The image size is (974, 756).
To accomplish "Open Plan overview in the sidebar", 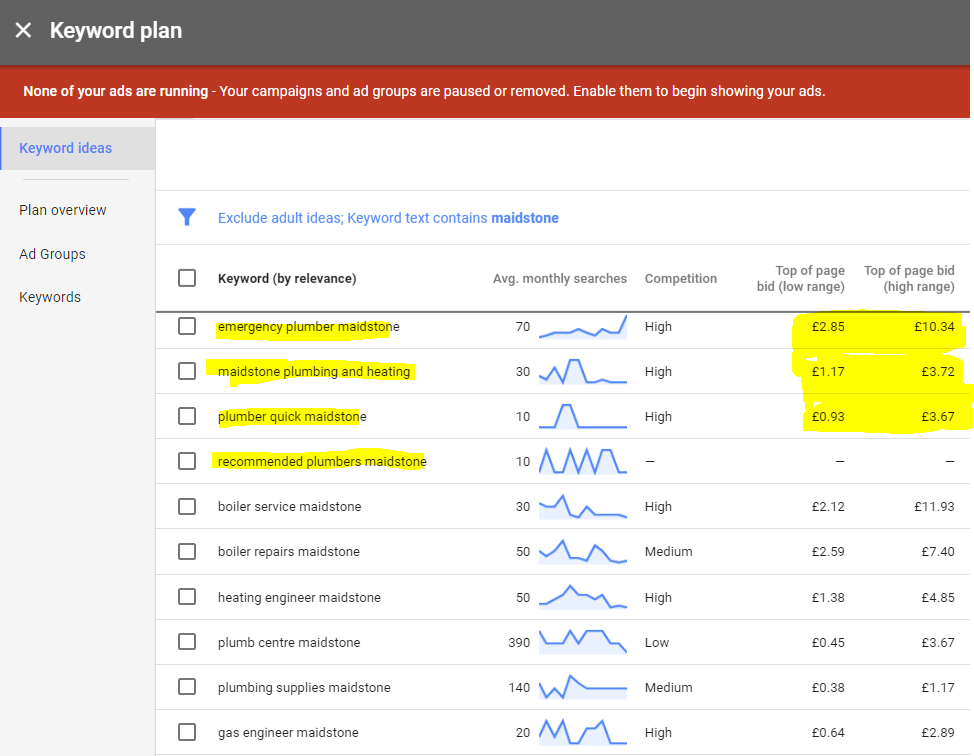I will 63,210.
